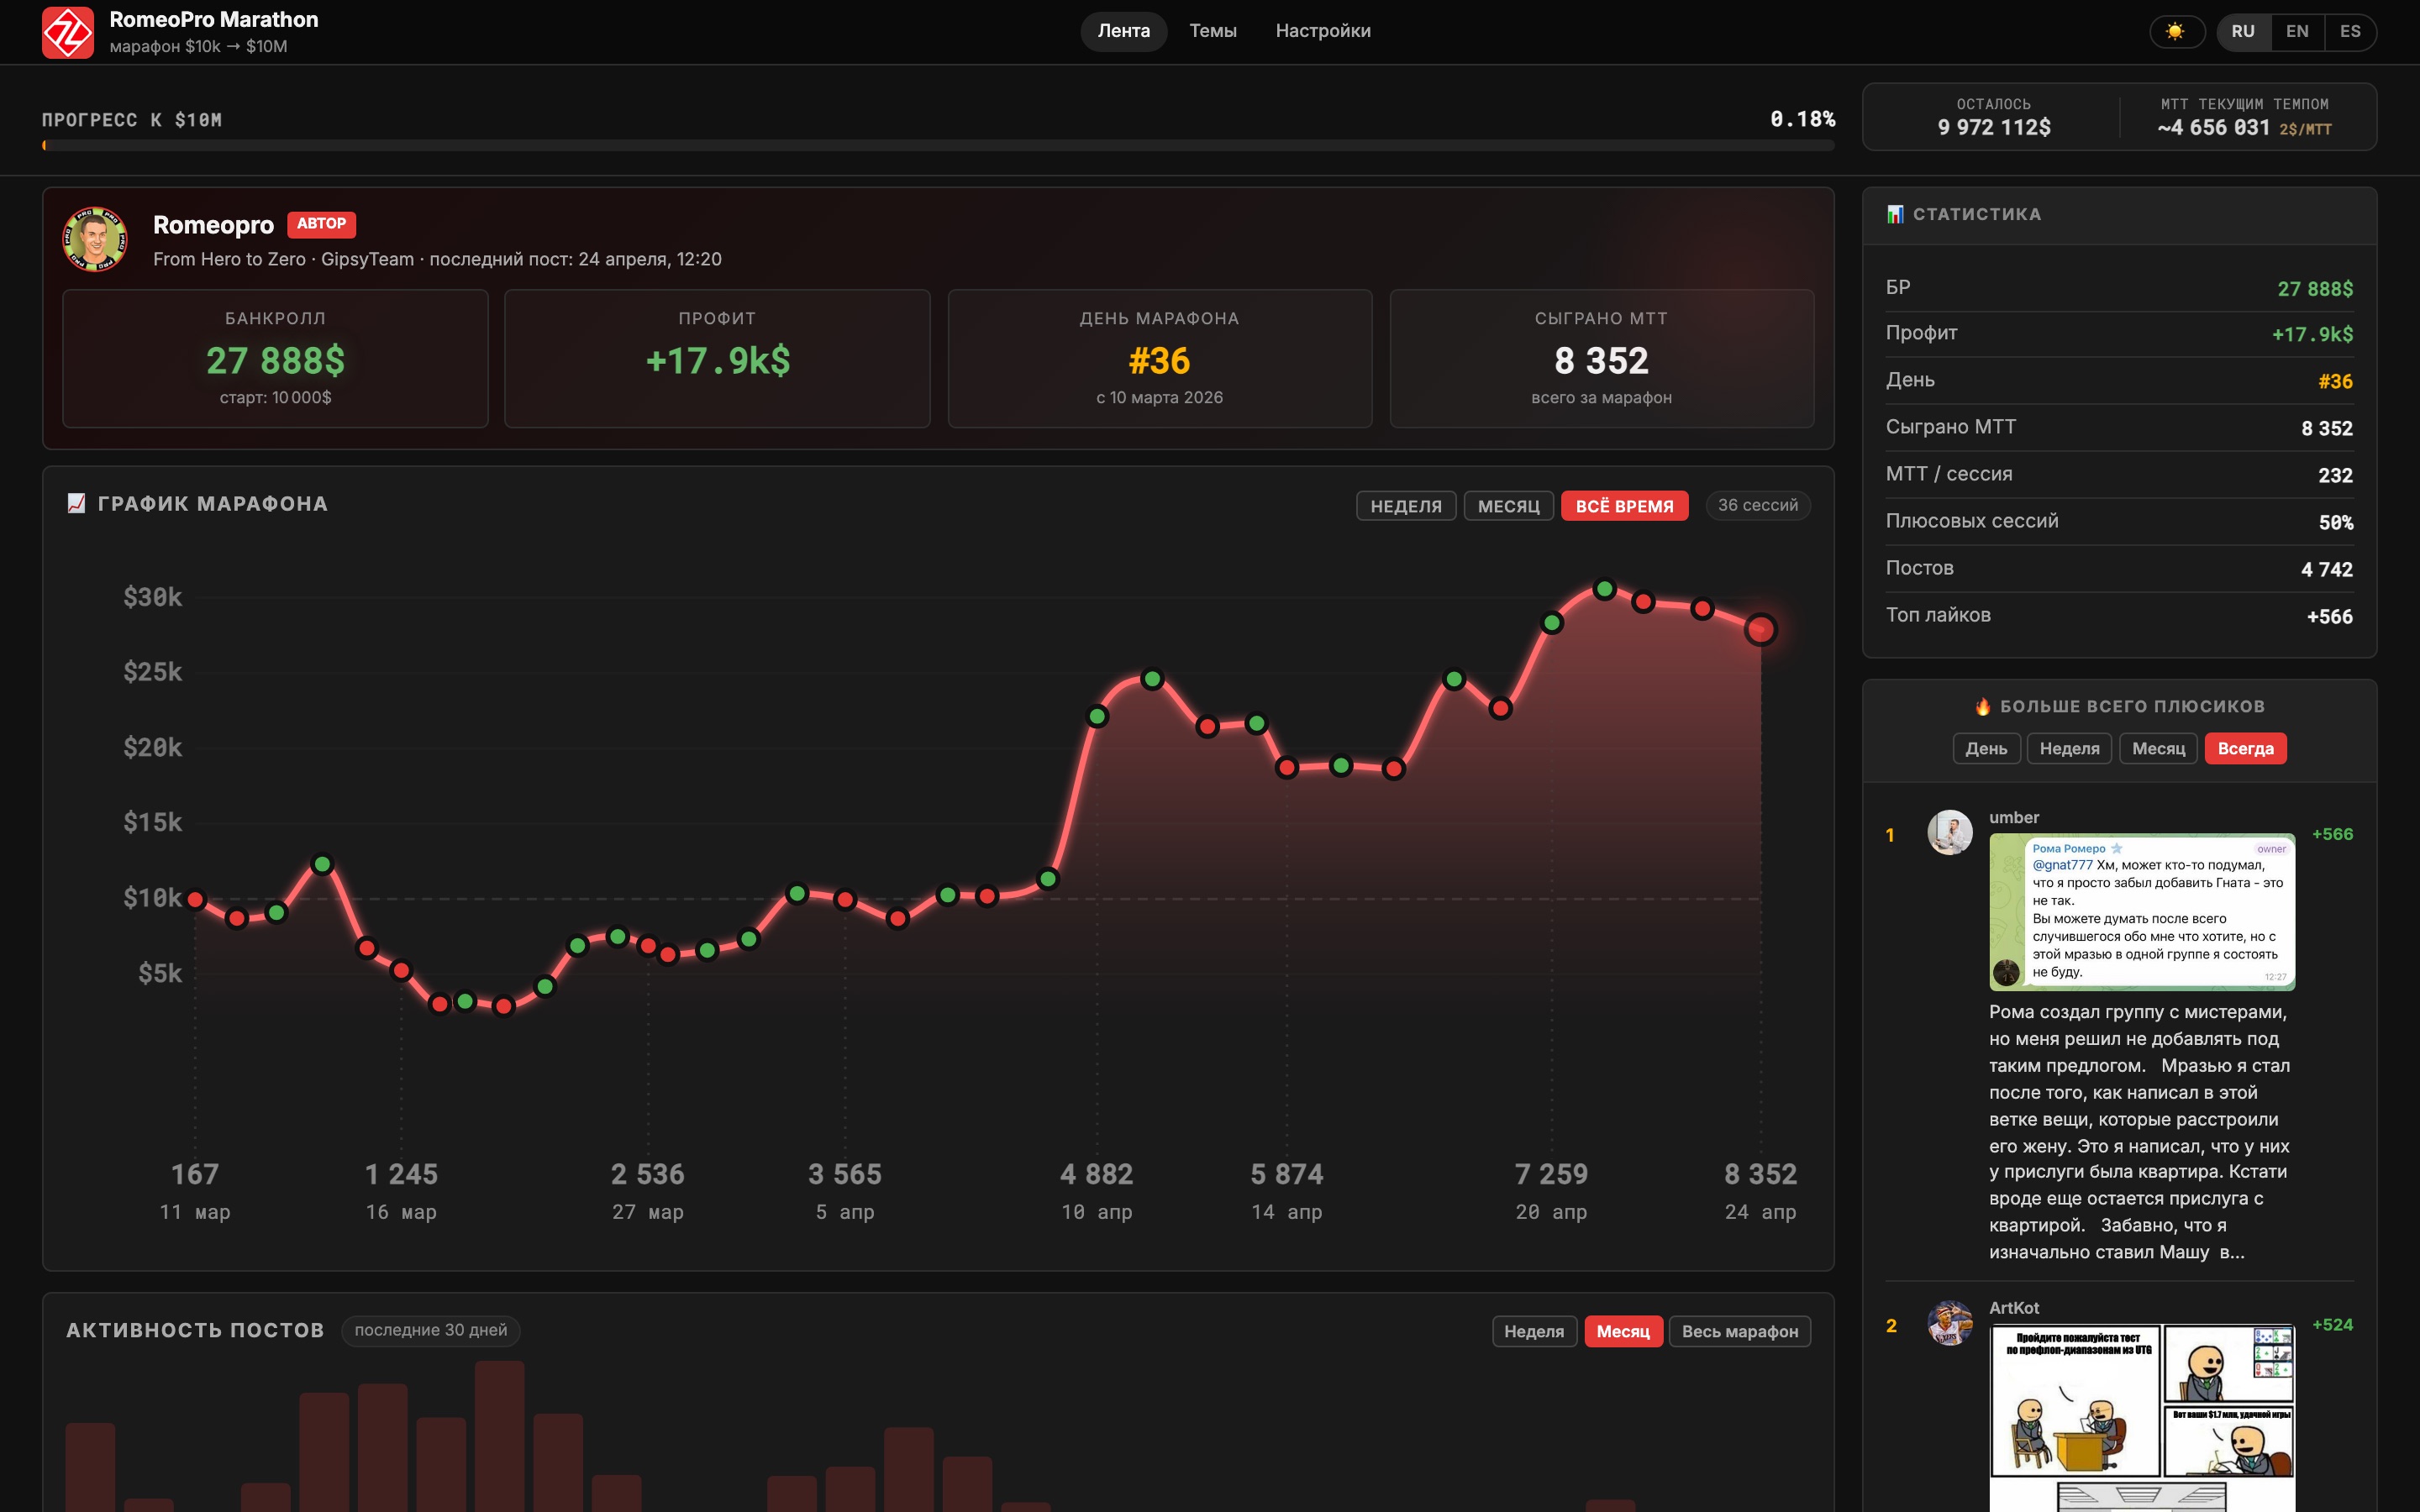This screenshot has width=2420, height=1512.
Task: Select the RU language option
Action: click(x=2243, y=31)
